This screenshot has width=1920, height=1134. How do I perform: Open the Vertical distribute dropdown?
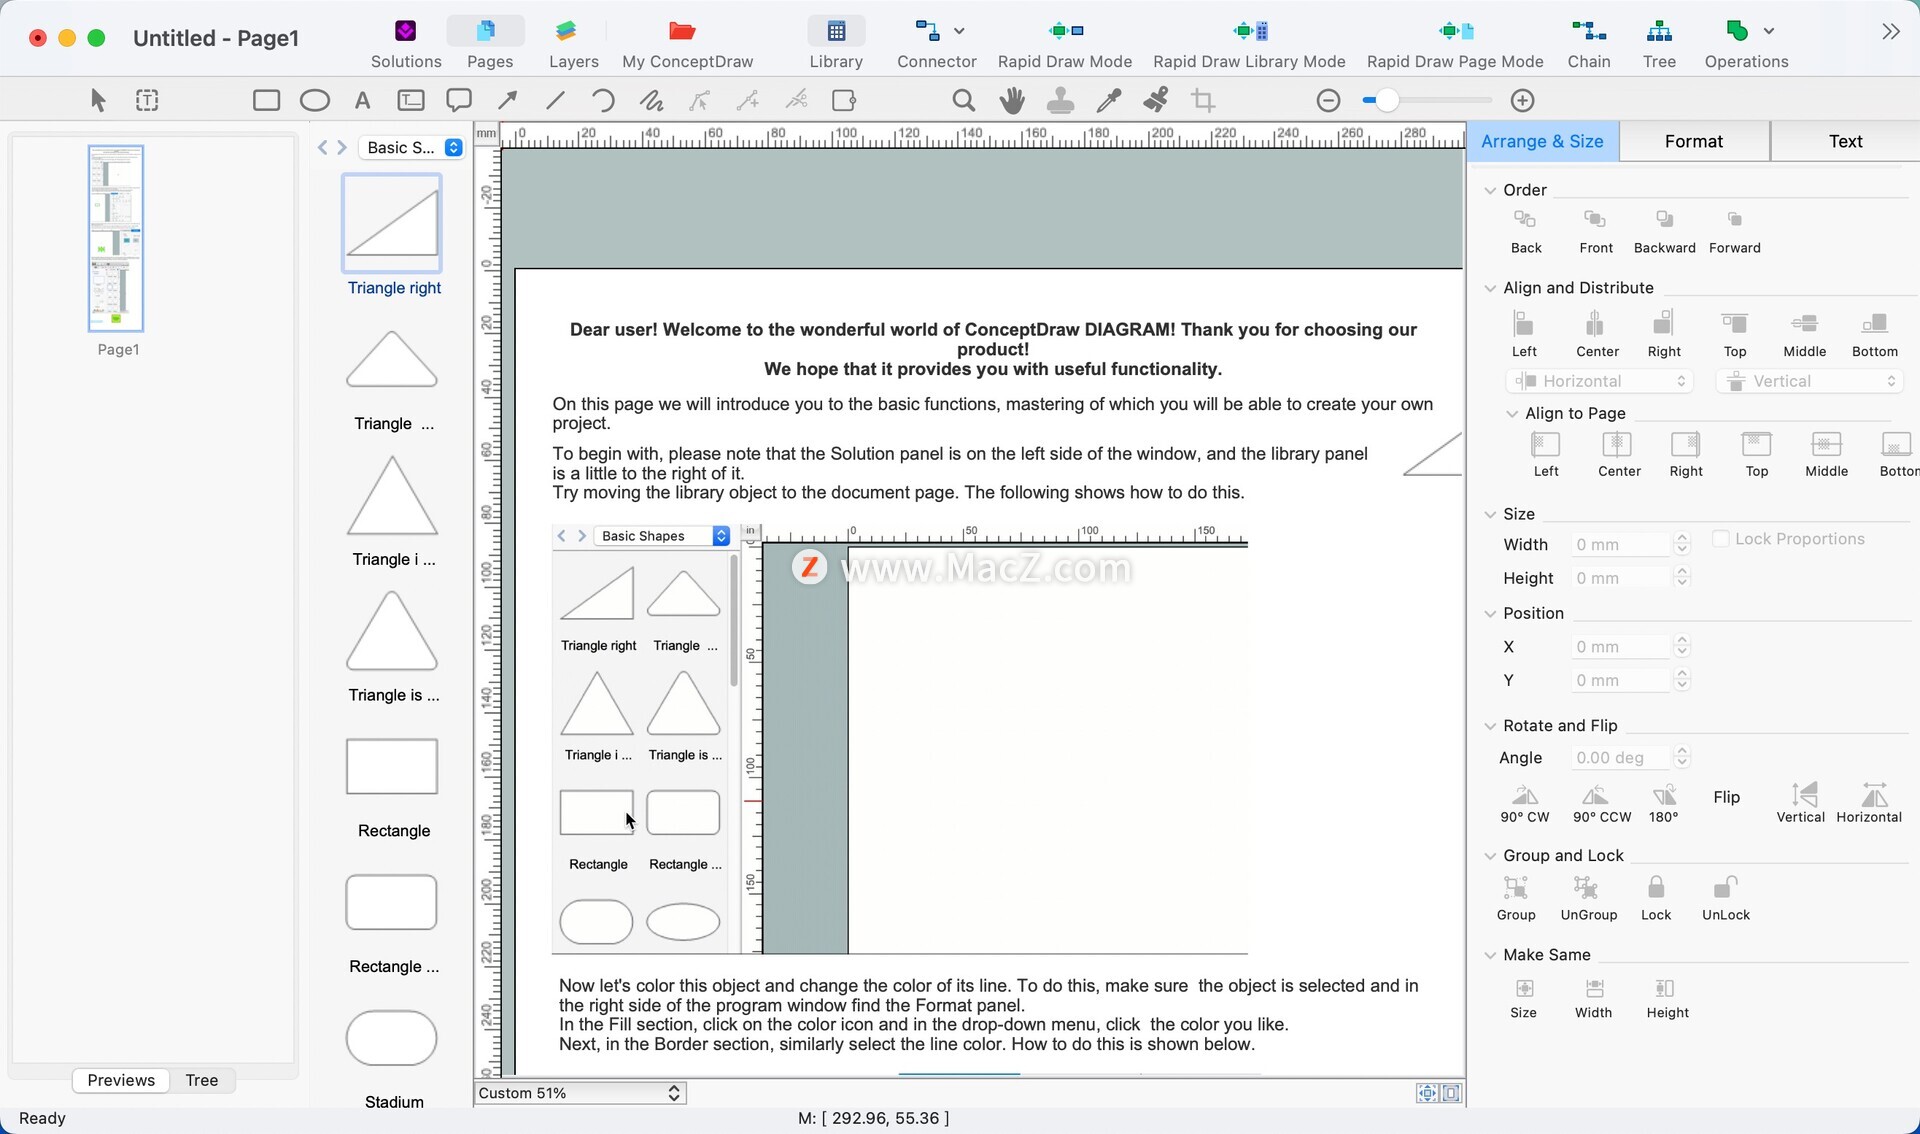click(x=1809, y=381)
